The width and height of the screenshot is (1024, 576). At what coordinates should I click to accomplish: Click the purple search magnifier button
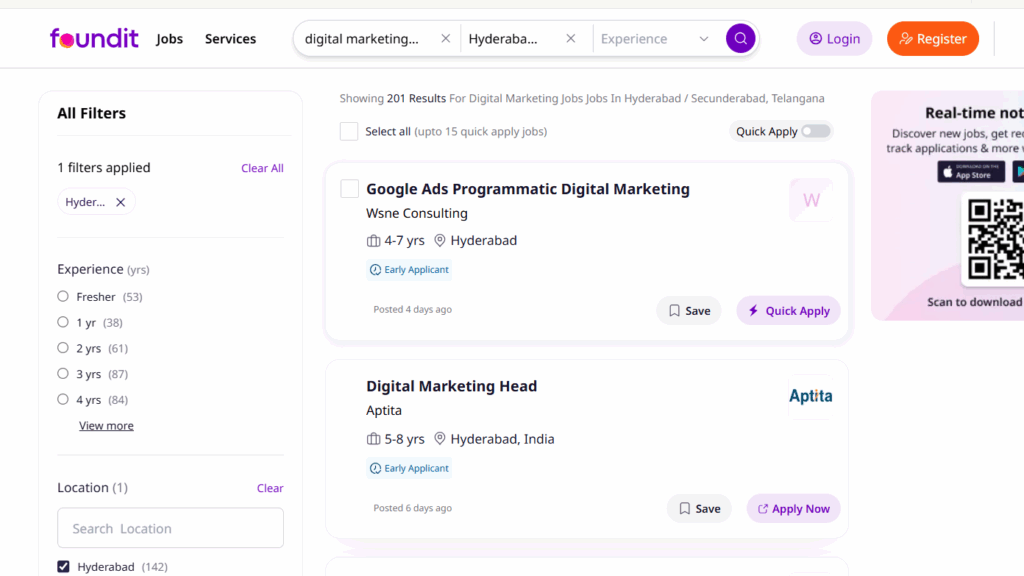coord(741,39)
